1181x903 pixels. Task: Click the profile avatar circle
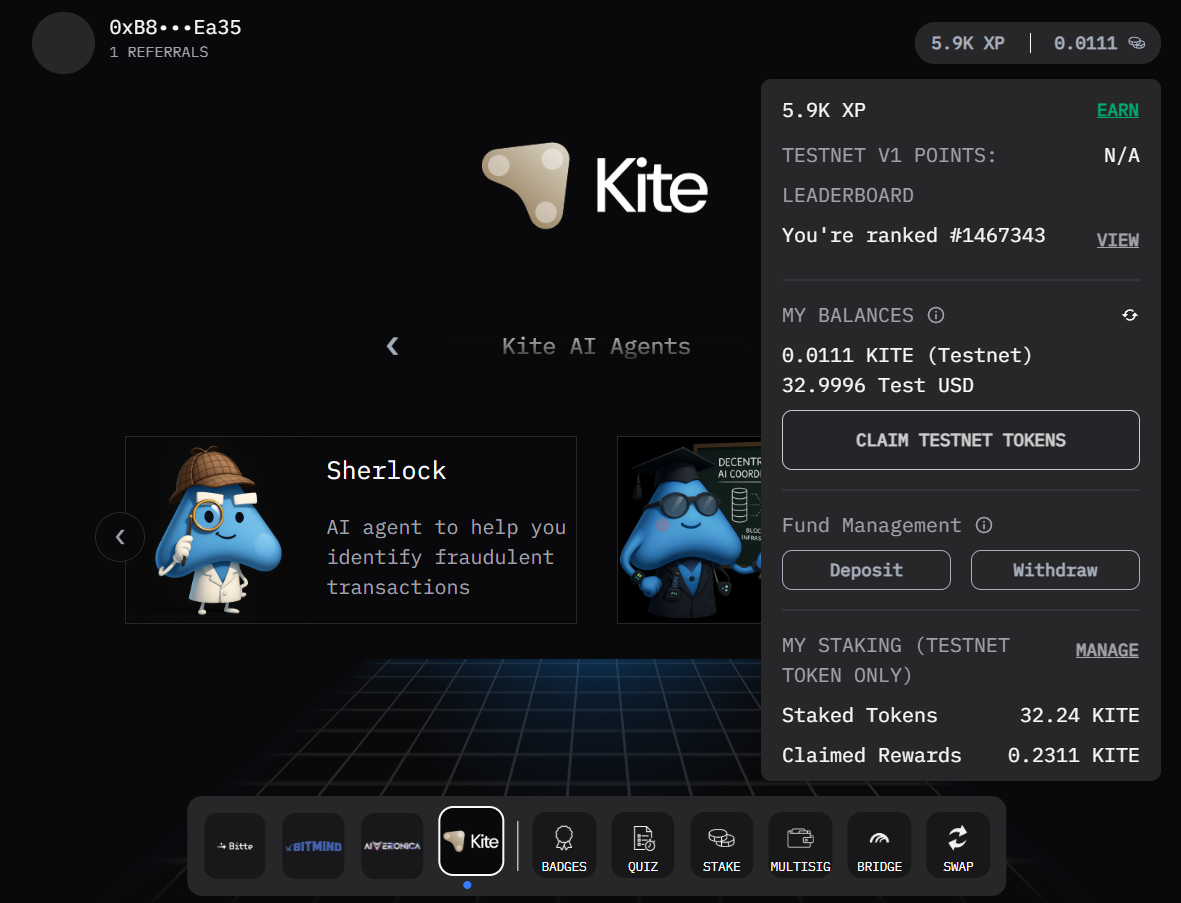(63, 43)
